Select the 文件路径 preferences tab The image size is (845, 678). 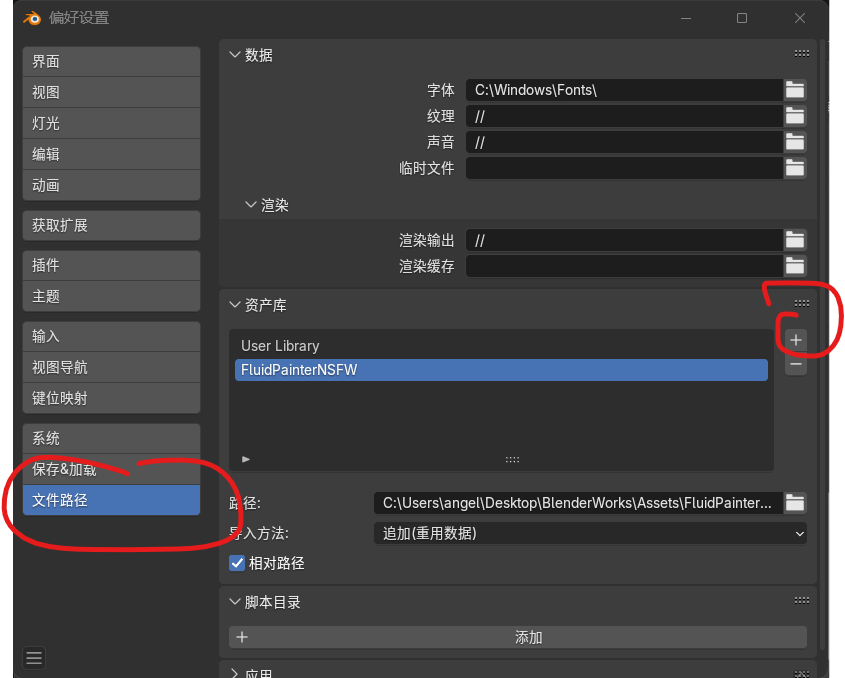tap(112, 500)
